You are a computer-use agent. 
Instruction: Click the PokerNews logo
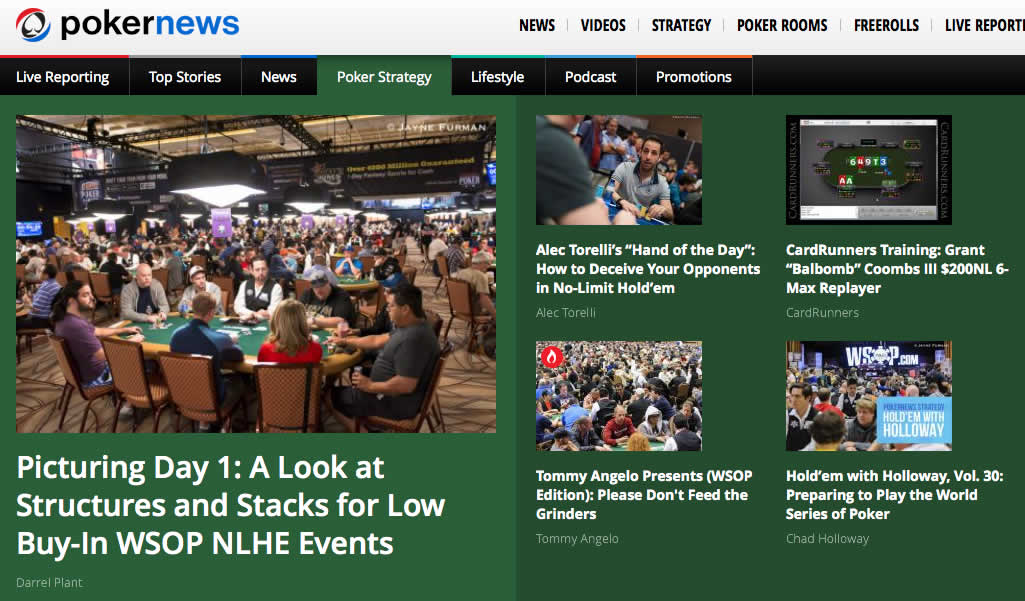127,25
